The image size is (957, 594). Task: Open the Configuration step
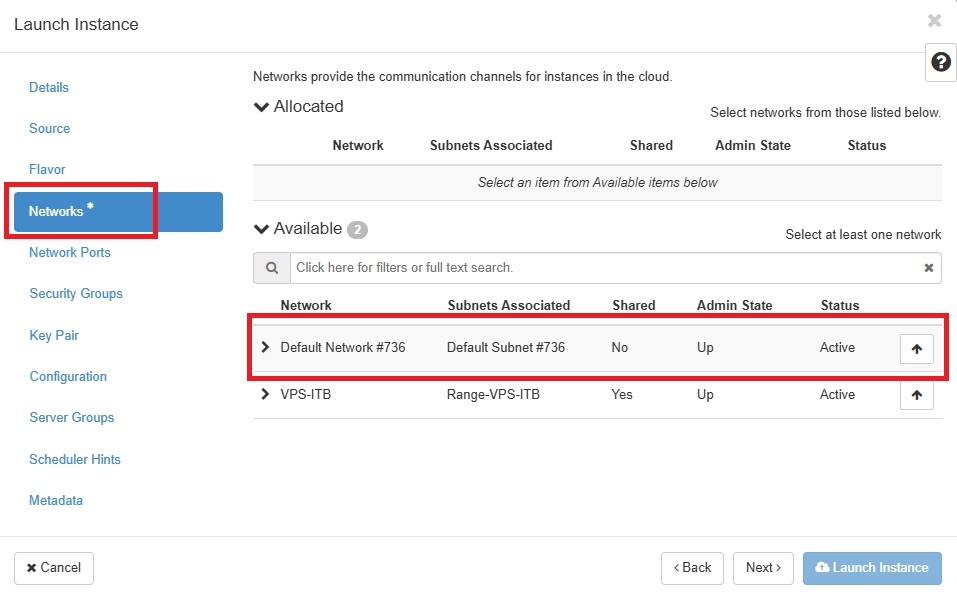coord(68,376)
